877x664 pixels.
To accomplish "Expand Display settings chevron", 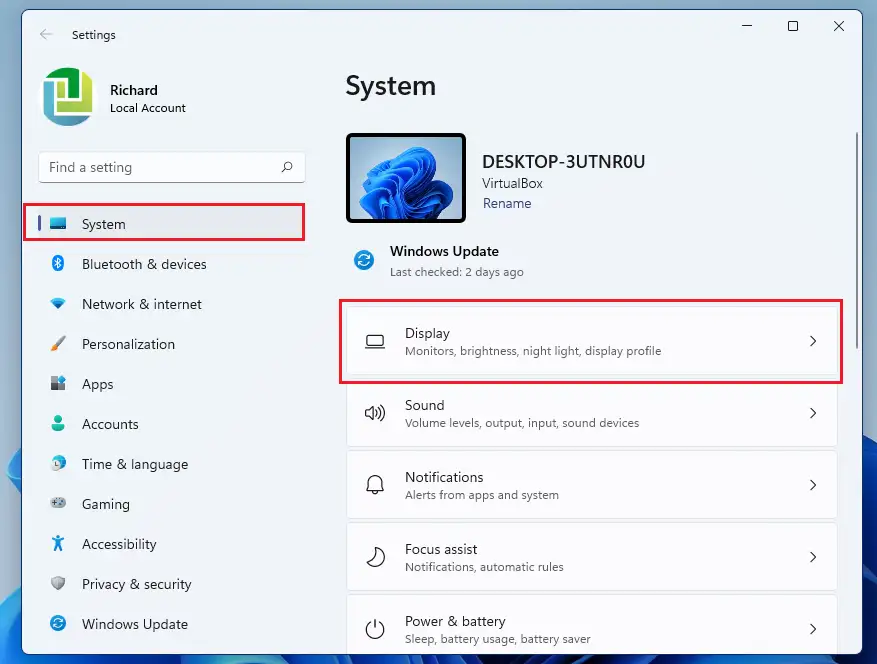I will pos(813,341).
